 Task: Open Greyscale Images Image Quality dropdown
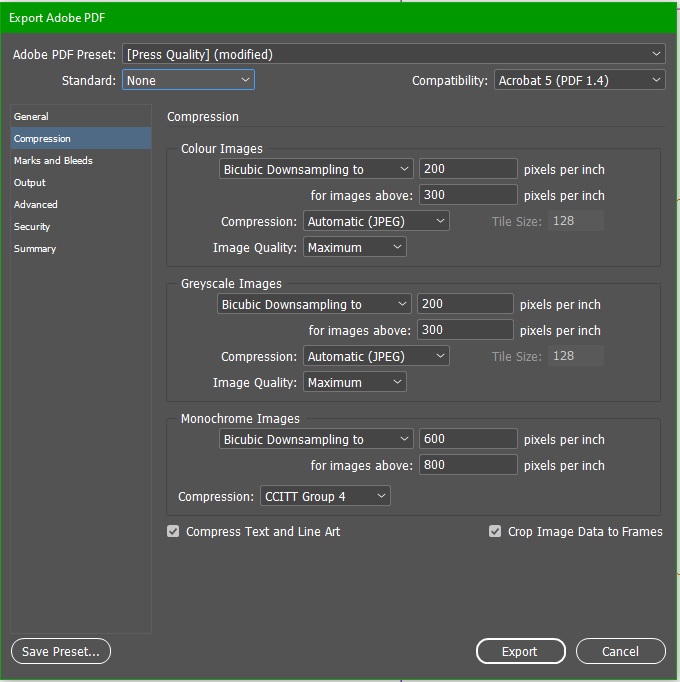tap(355, 382)
